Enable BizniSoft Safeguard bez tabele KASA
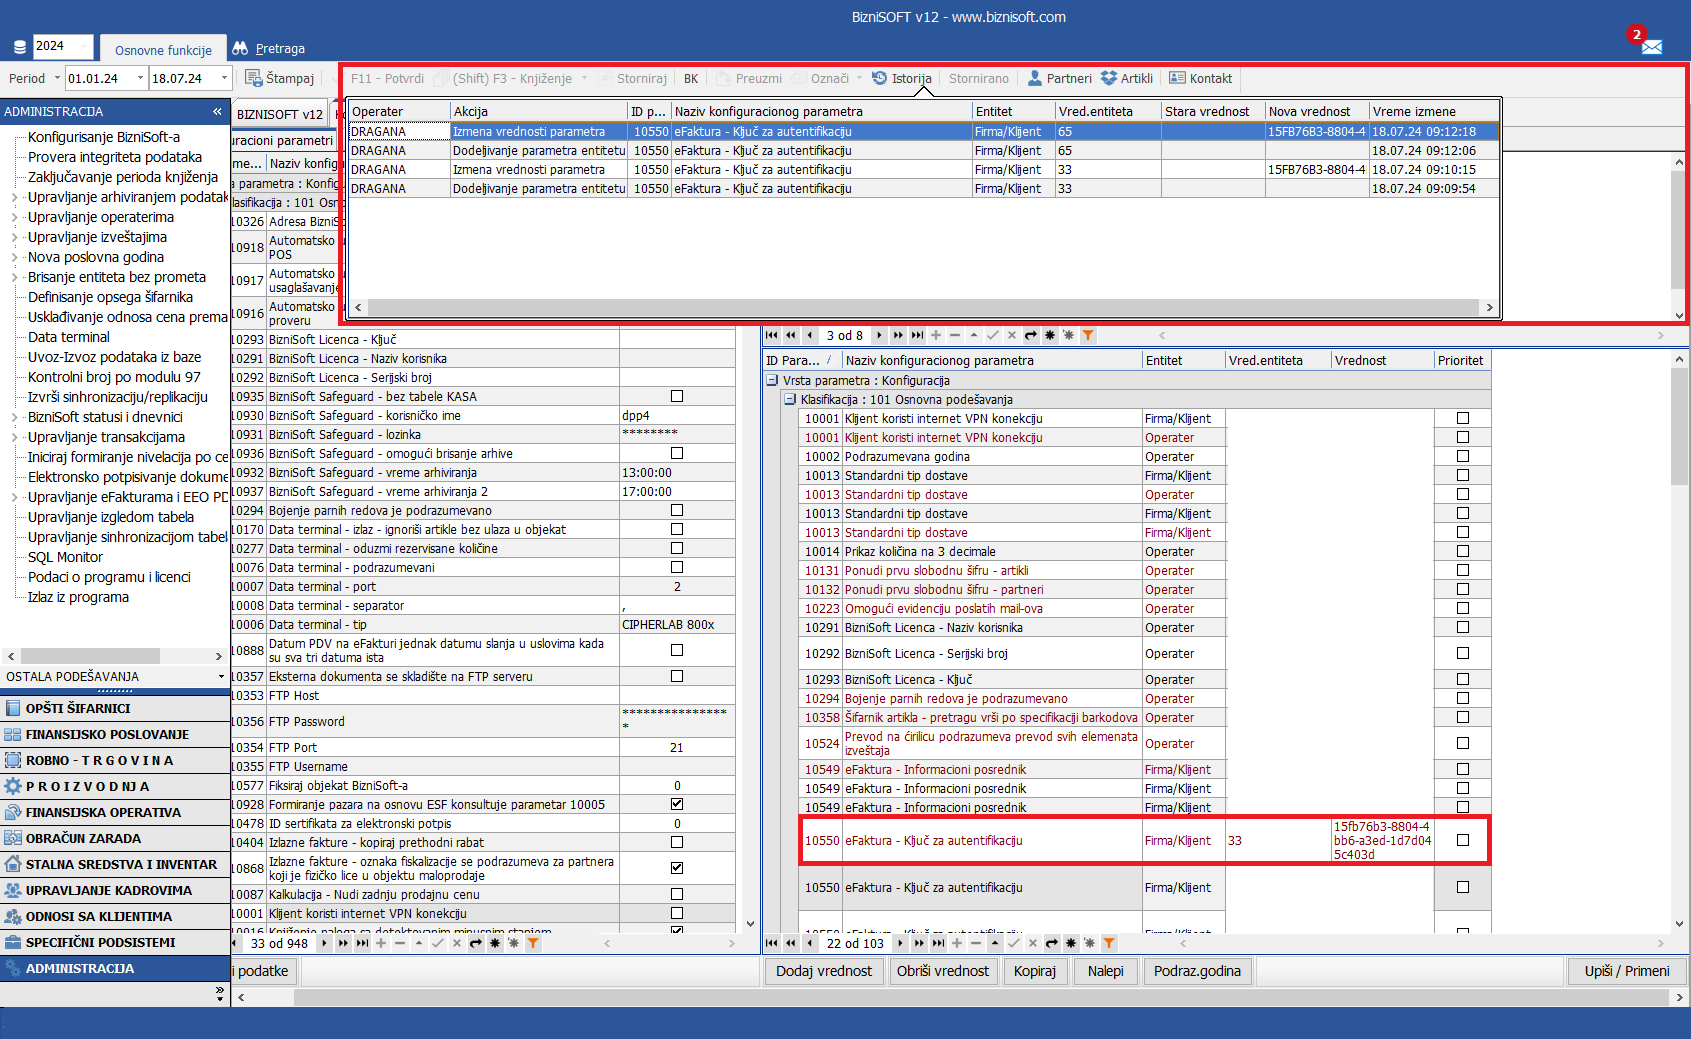 (677, 396)
